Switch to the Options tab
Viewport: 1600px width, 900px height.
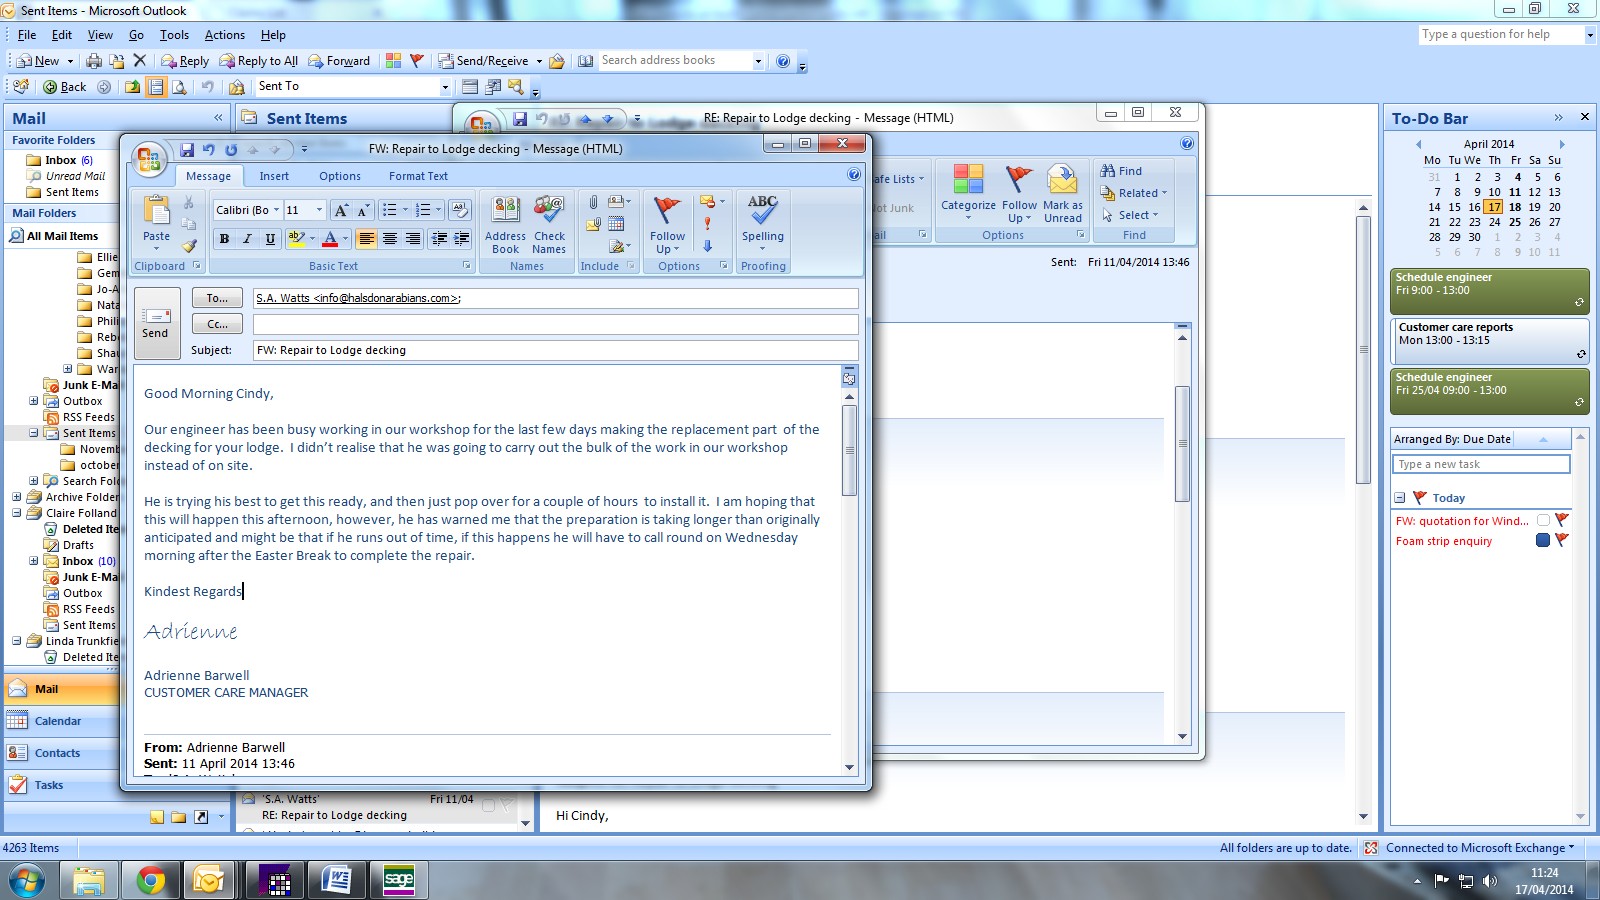pyautogui.click(x=340, y=176)
